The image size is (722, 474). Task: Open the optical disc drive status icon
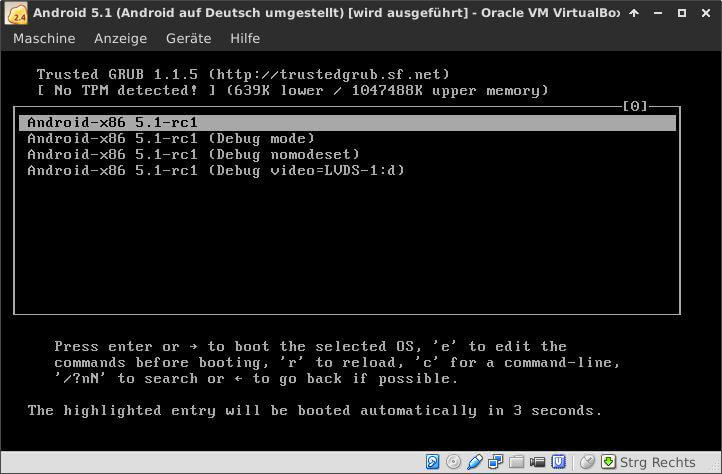[x=454, y=462]
